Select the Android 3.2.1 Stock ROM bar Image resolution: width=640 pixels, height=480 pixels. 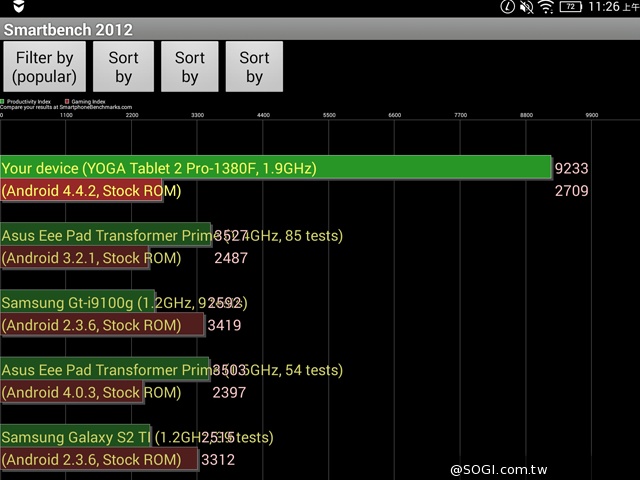pyautogui.click(x=75, y=258)
